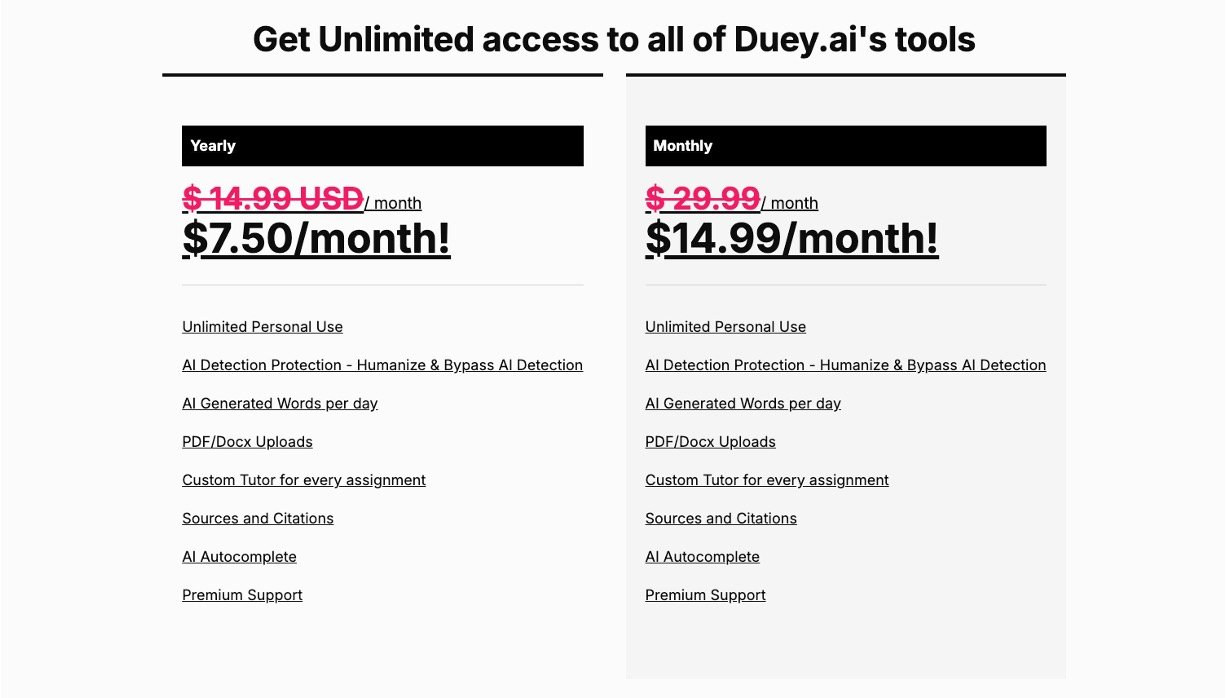The image size is (1226, 698).
Task: Click Premium Support in Monthly plan
Action: pos(705,595)
